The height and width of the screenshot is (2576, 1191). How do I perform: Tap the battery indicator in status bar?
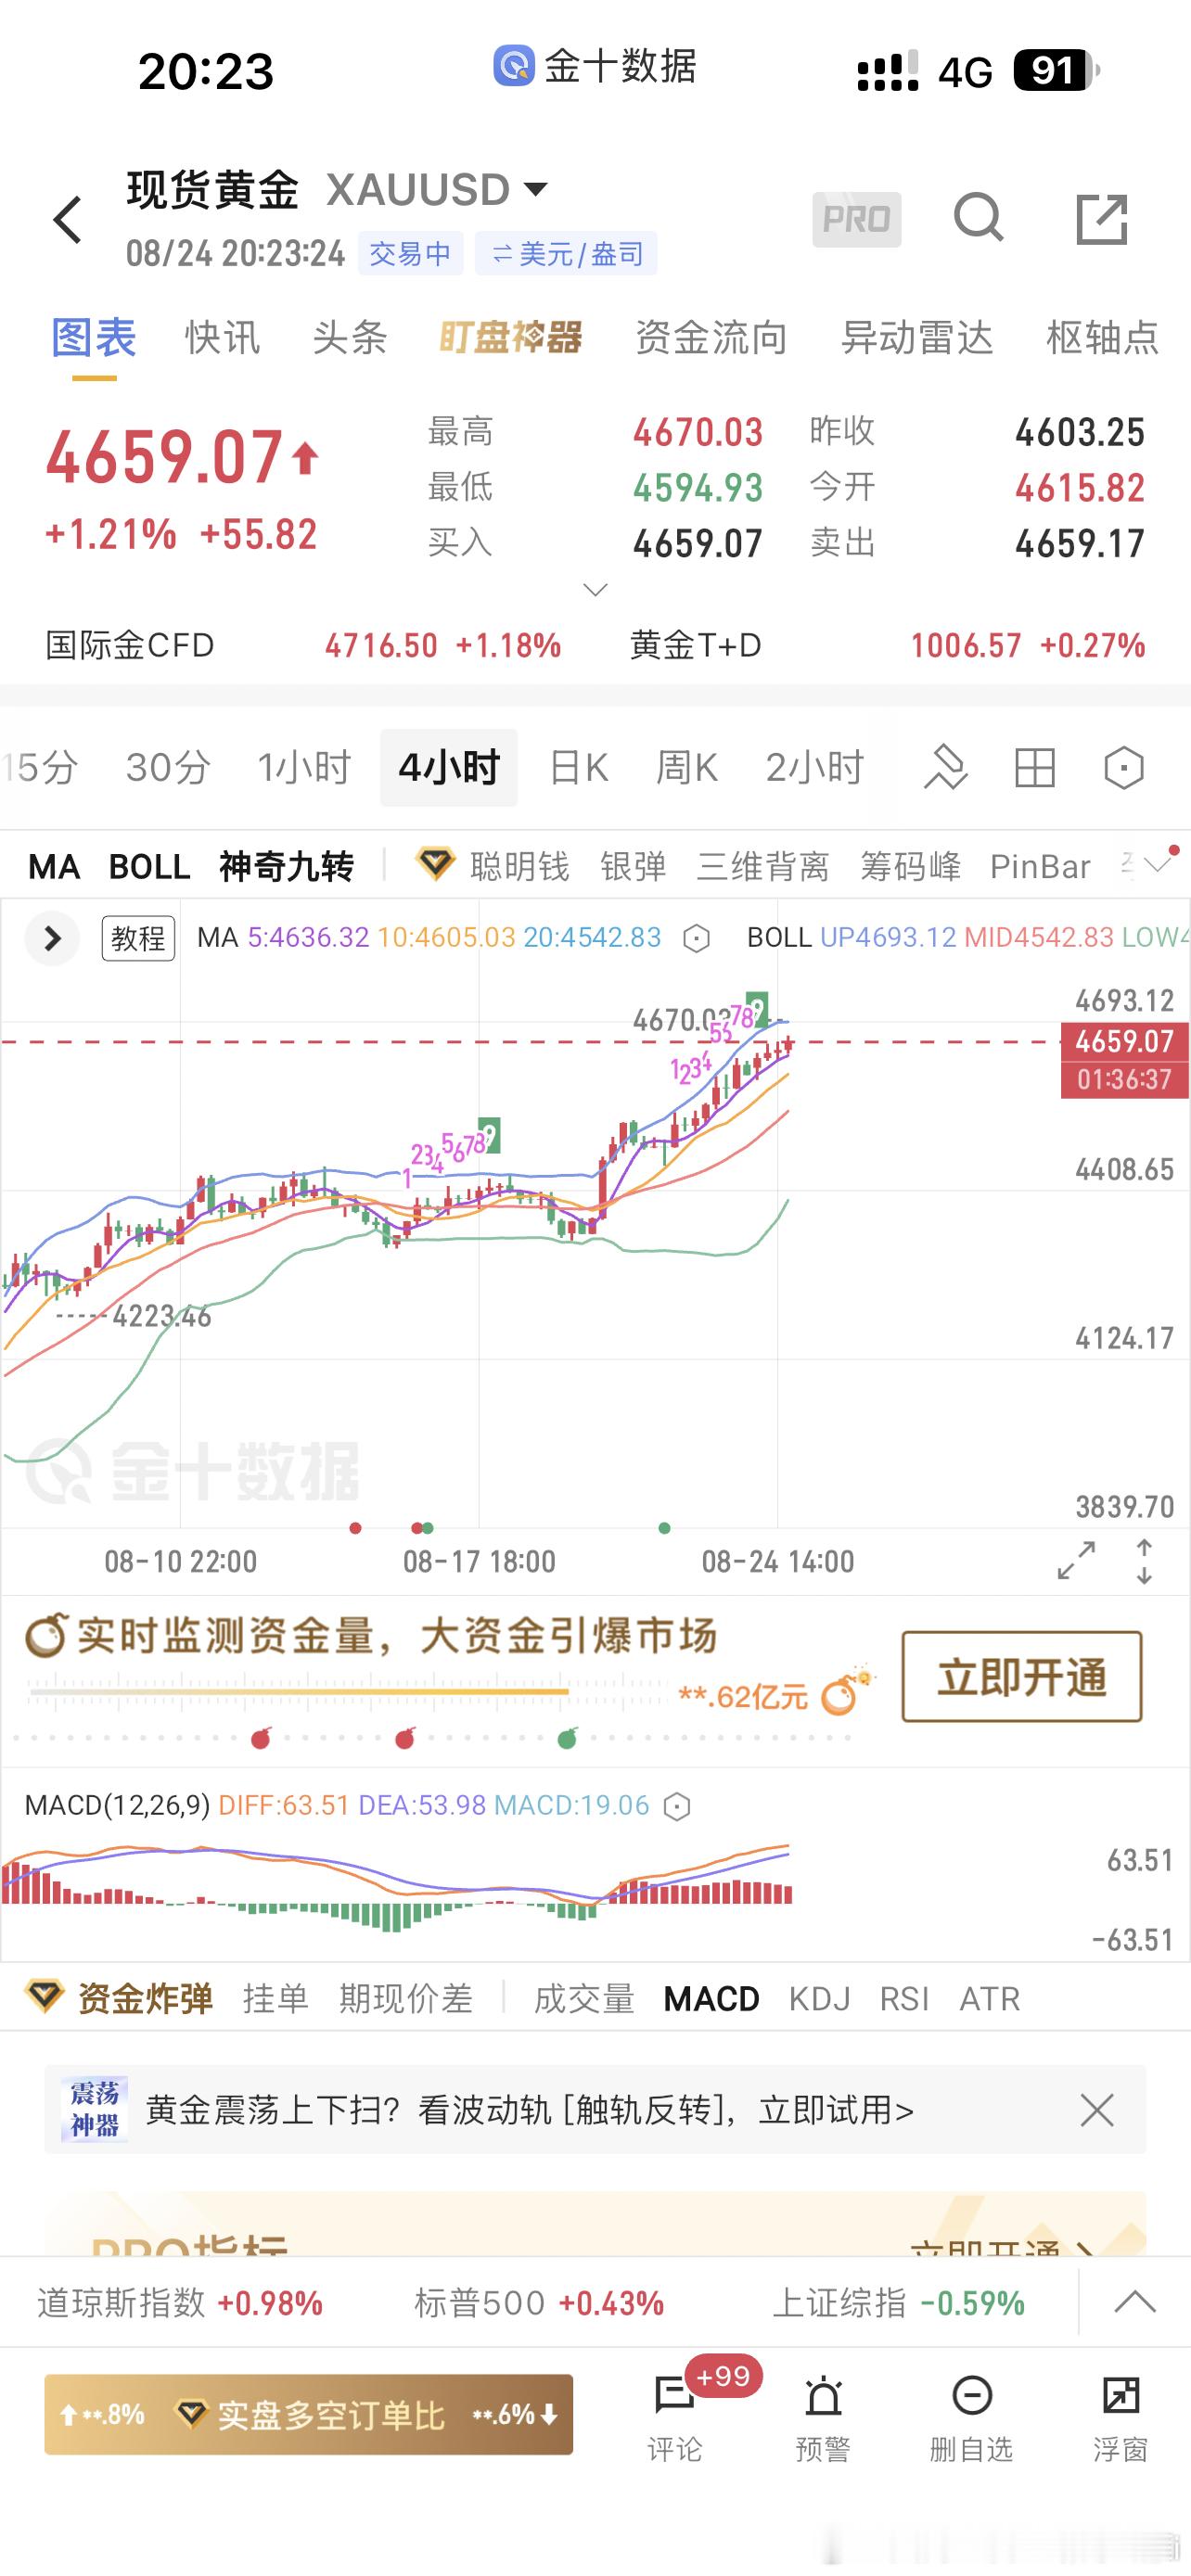1057,71
